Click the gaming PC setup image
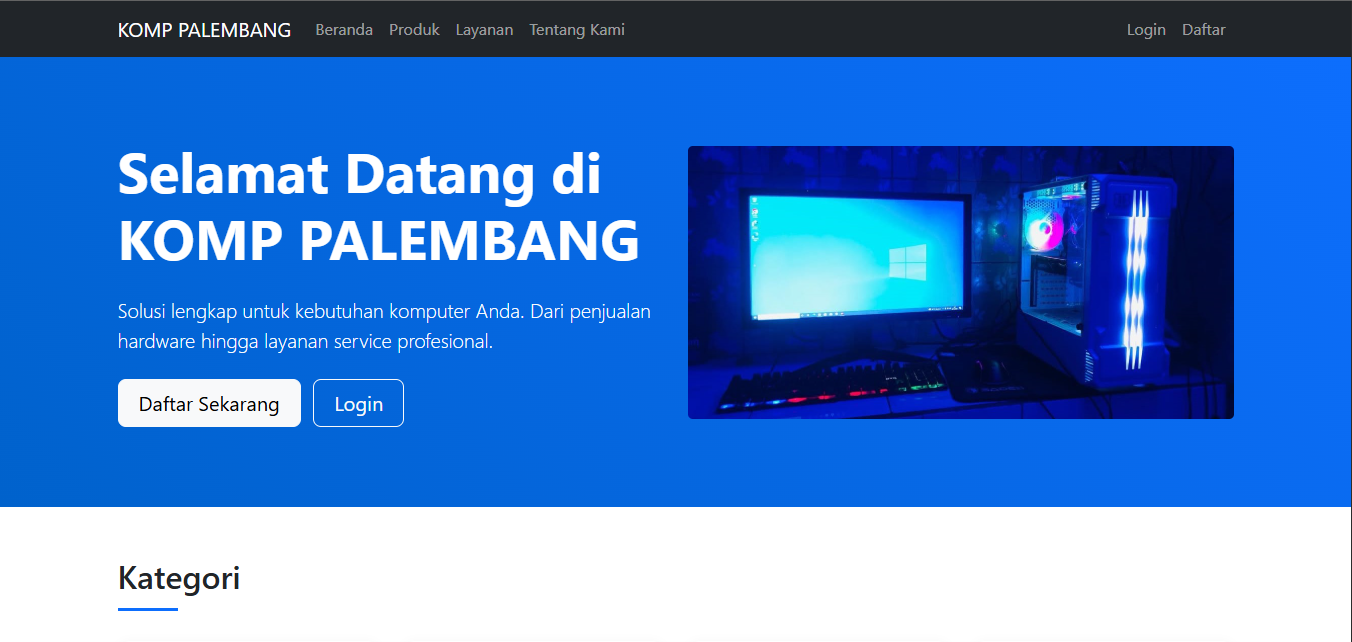The image size is (1352, 642). click(961, 282)
